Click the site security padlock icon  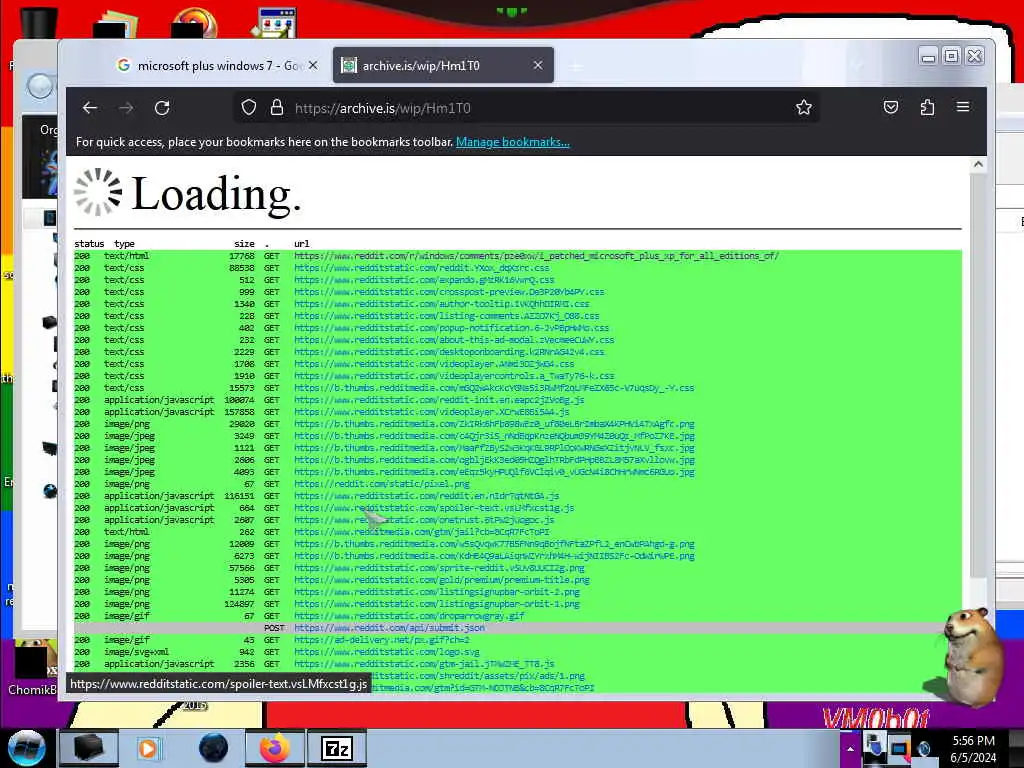coord(277,108)
